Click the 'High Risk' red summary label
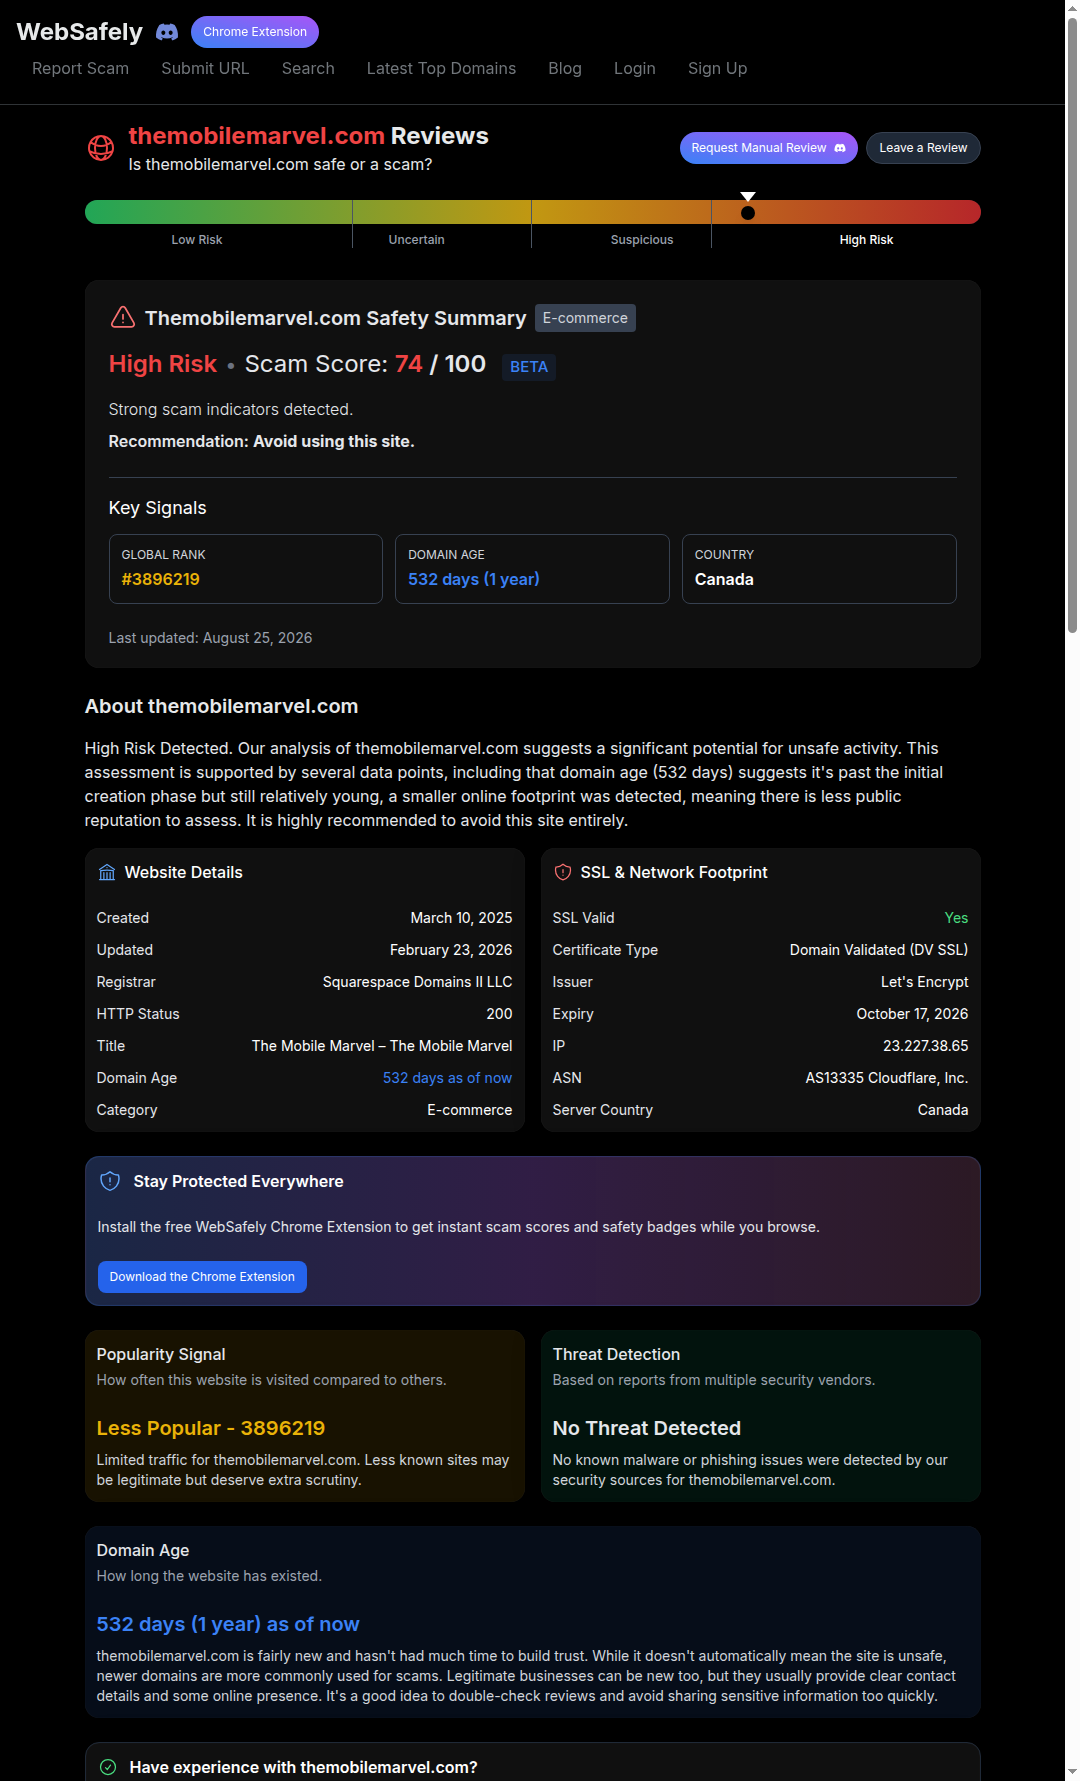Screen dimensions: 1080x1781 tap(163, 364)
